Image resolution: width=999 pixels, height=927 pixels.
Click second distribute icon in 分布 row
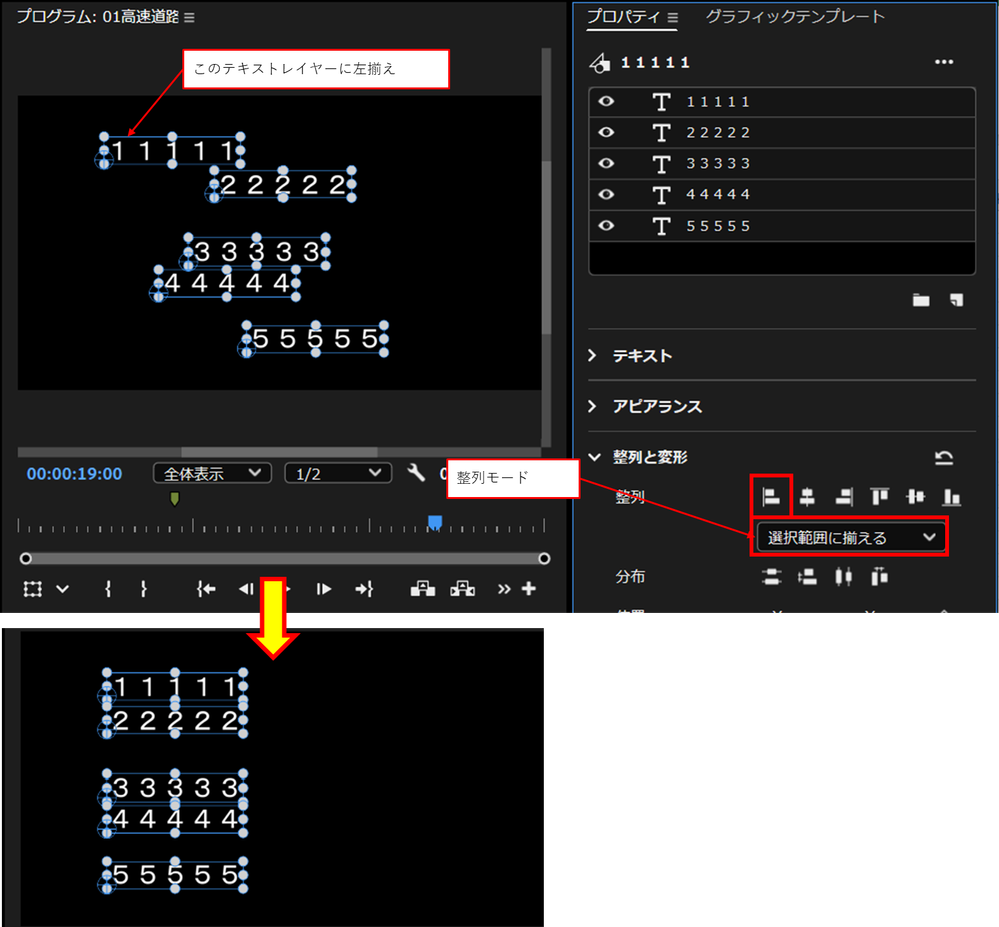[807, 577]
